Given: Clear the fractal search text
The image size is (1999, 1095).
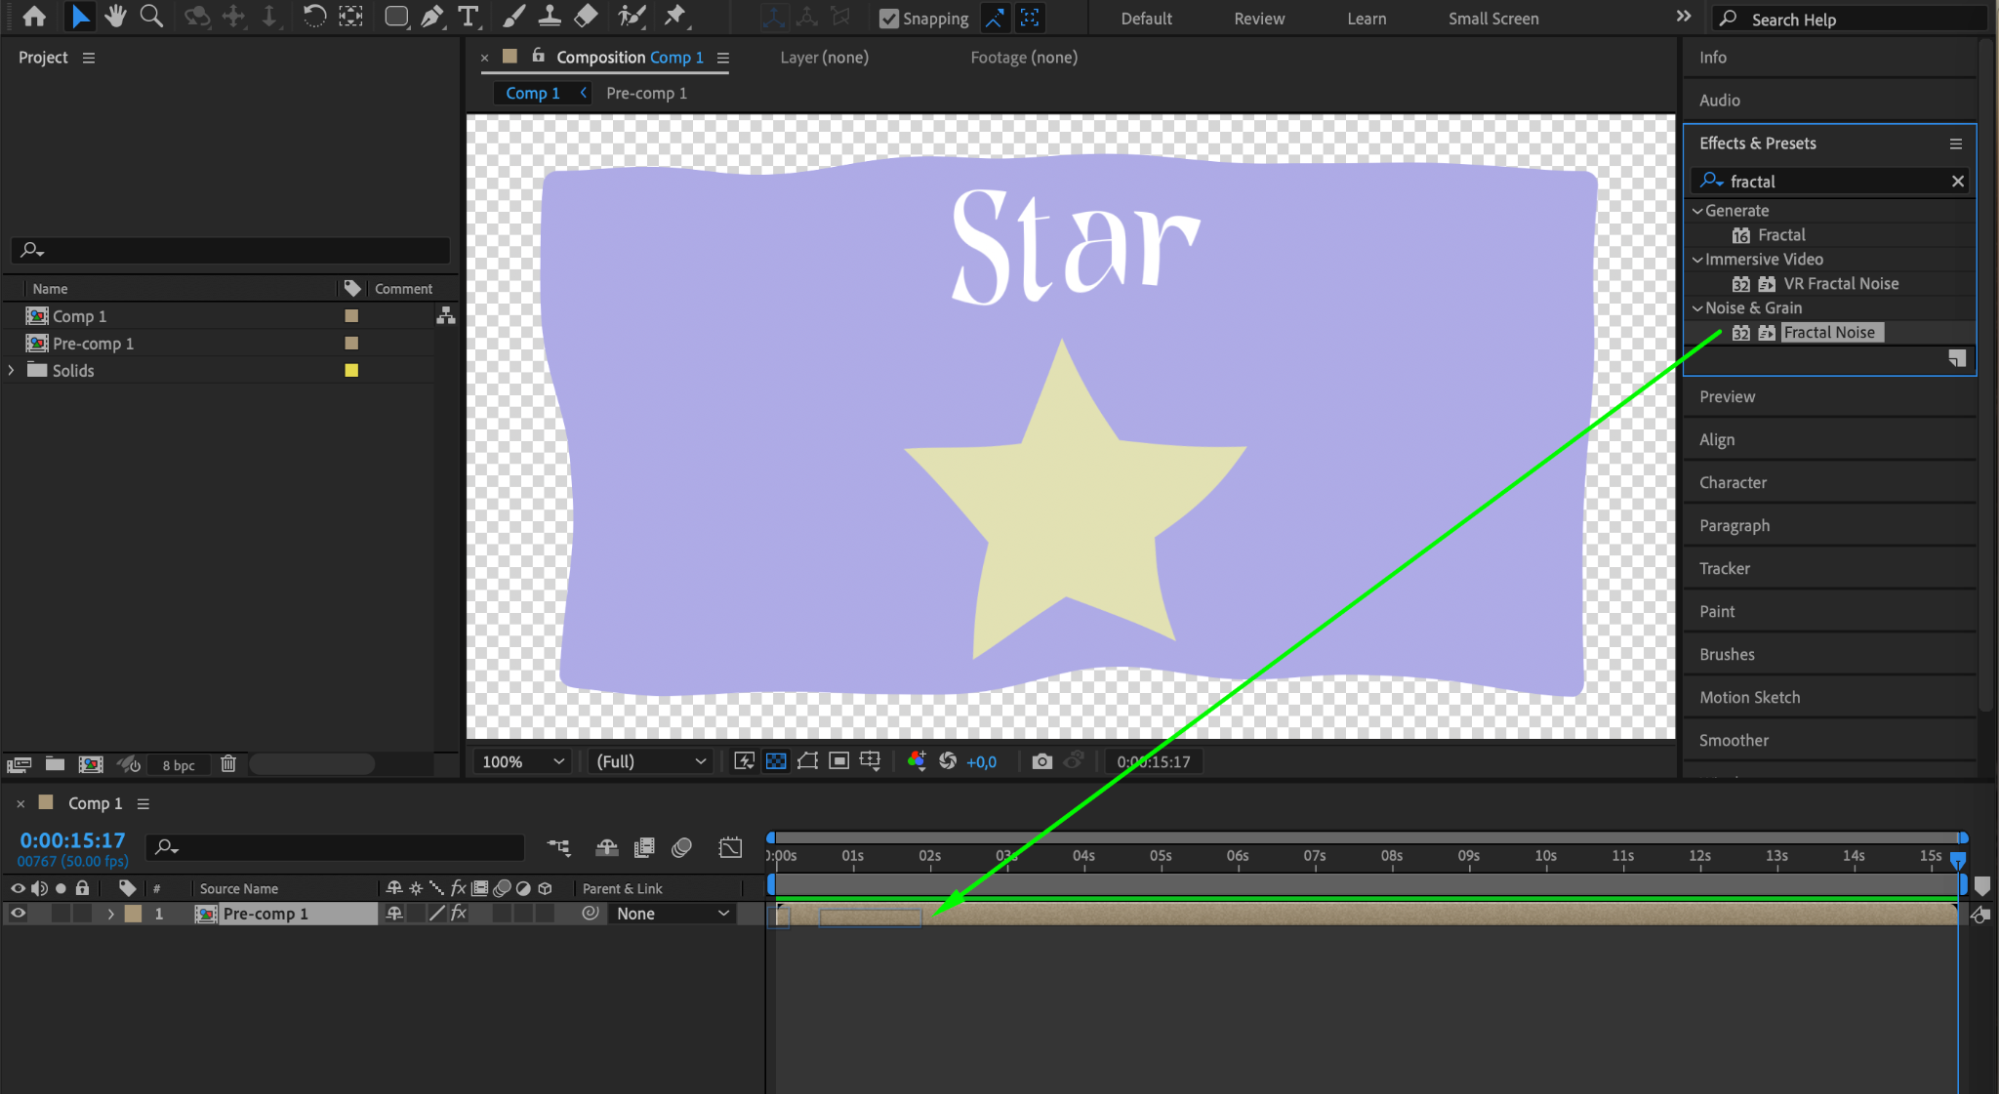Looking at the screenshot, I should [1957, 181].
